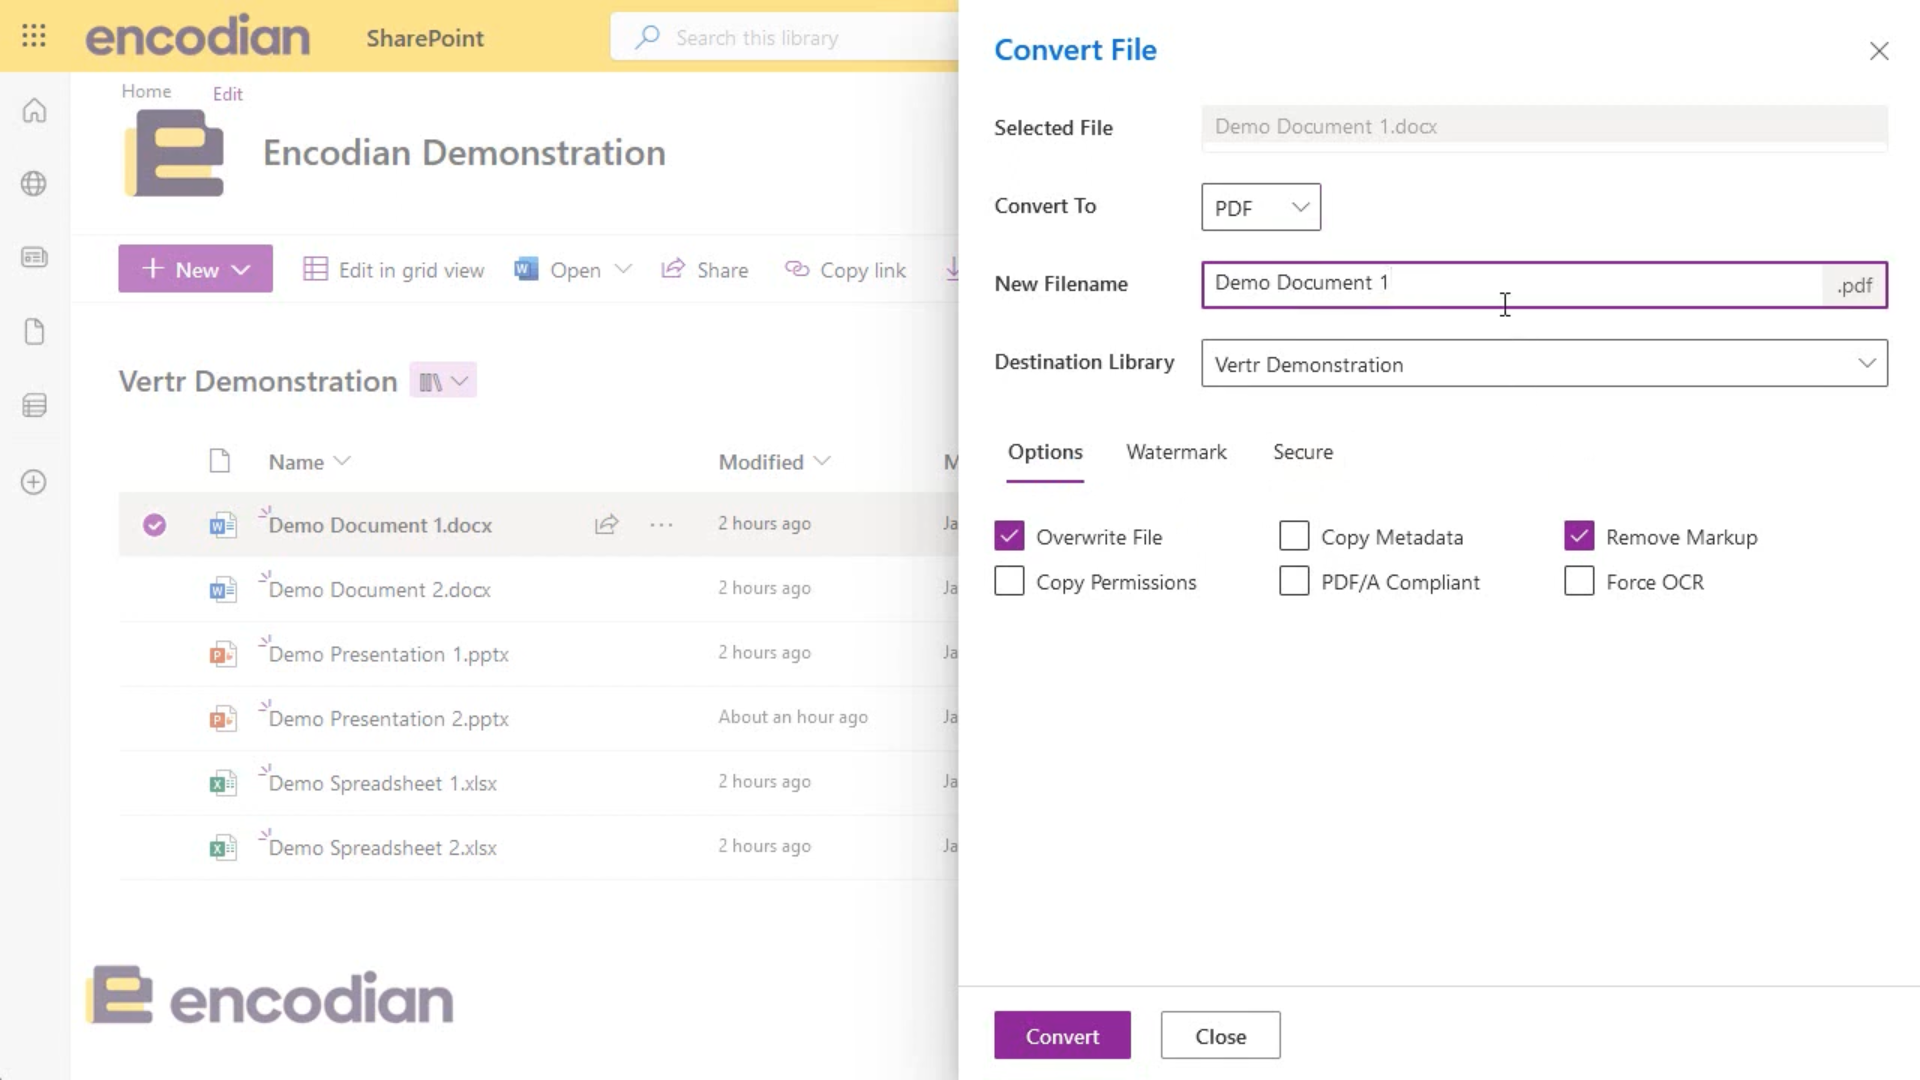
Task: Click Copy link in the command bar
Action: pyautogui.click(x=846, y=270)
